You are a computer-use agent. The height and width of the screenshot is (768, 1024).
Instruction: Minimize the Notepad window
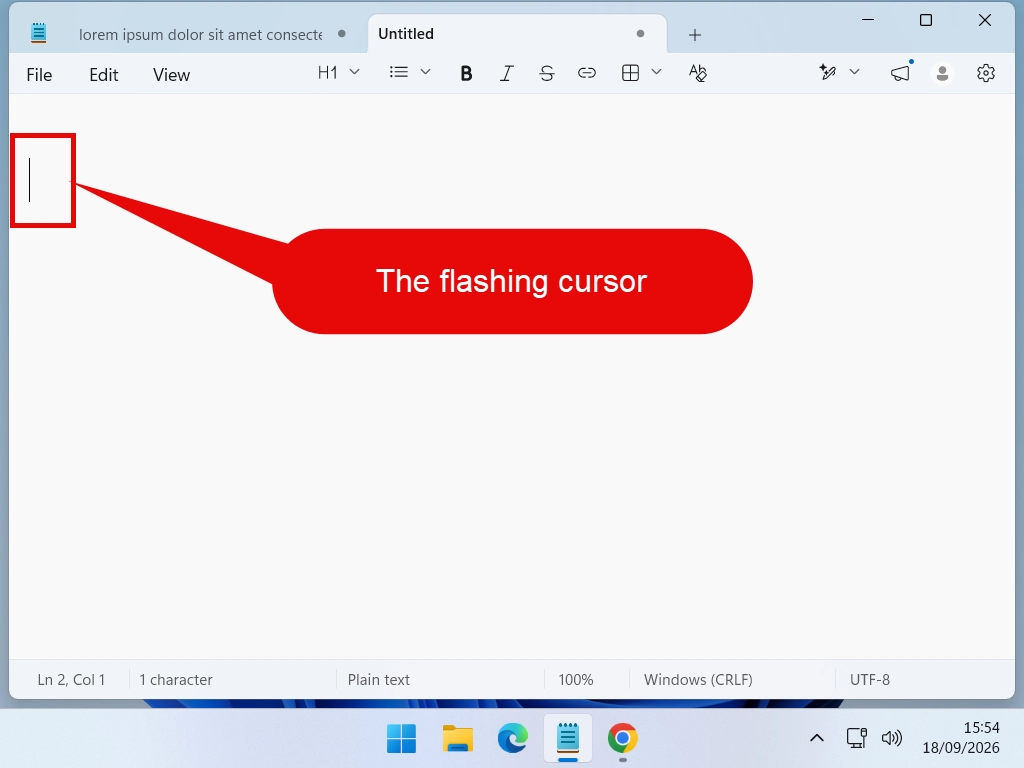click(868, 20)
